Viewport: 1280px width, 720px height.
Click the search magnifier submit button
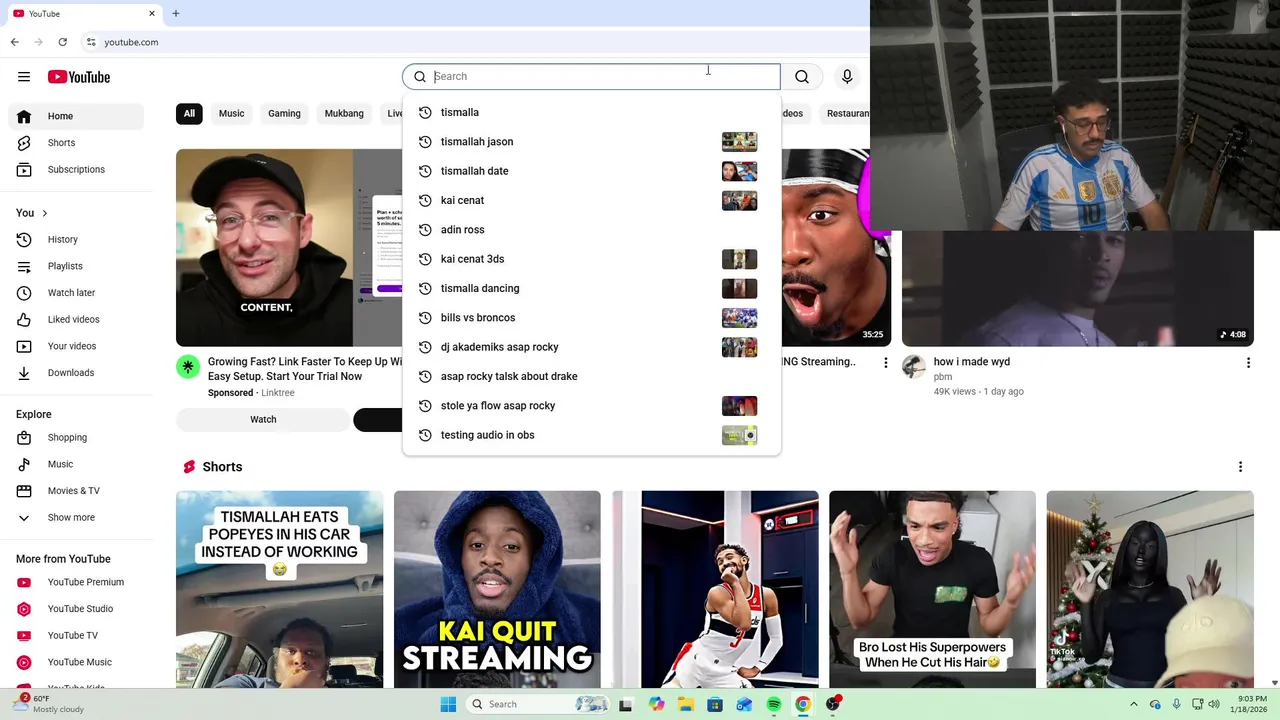pyautogui.click(x=802, y=77)
